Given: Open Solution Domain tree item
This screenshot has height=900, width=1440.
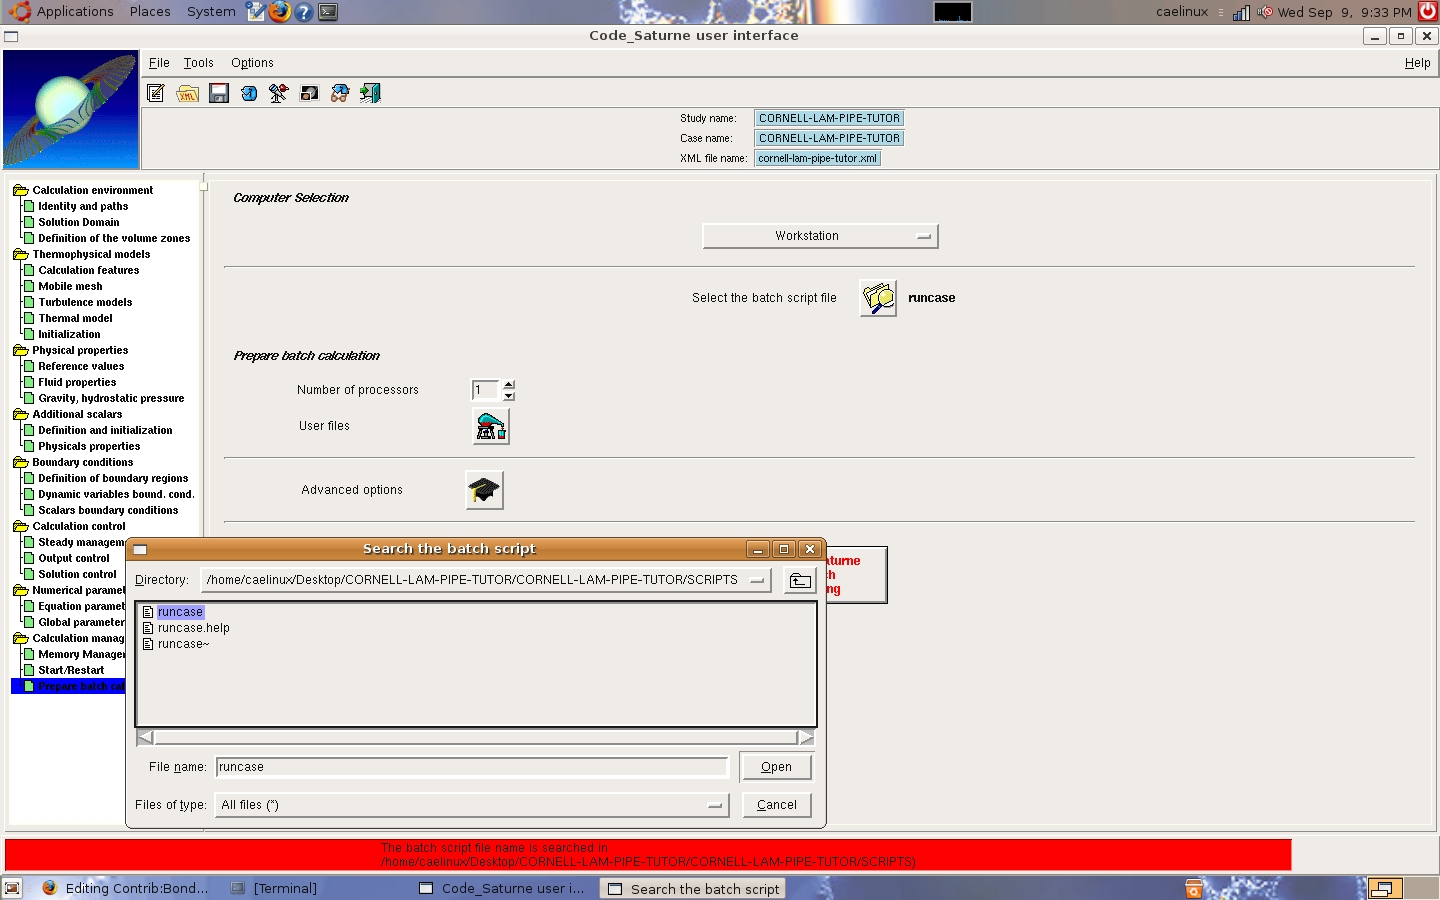Looking at the screenshot, I should coord(79,222).
